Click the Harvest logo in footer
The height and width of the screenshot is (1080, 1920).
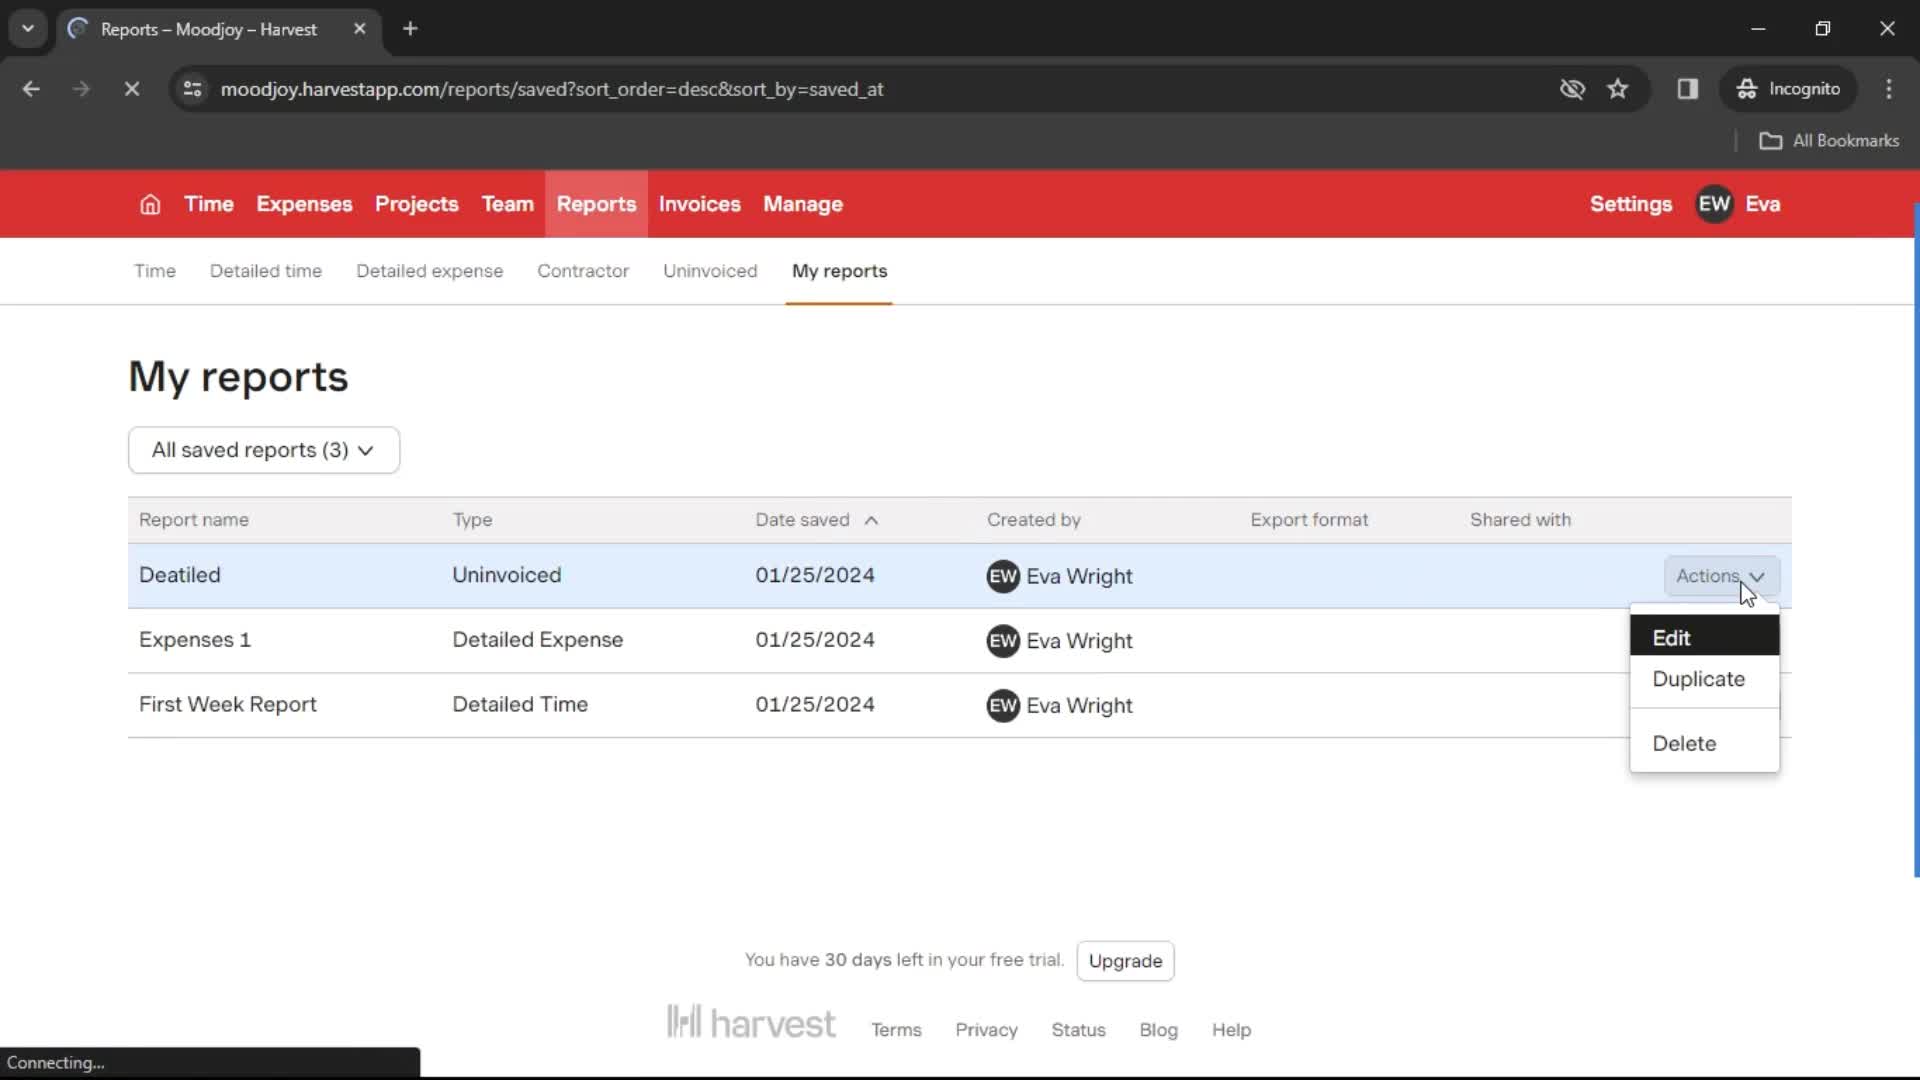click(x=751, y=1023)
